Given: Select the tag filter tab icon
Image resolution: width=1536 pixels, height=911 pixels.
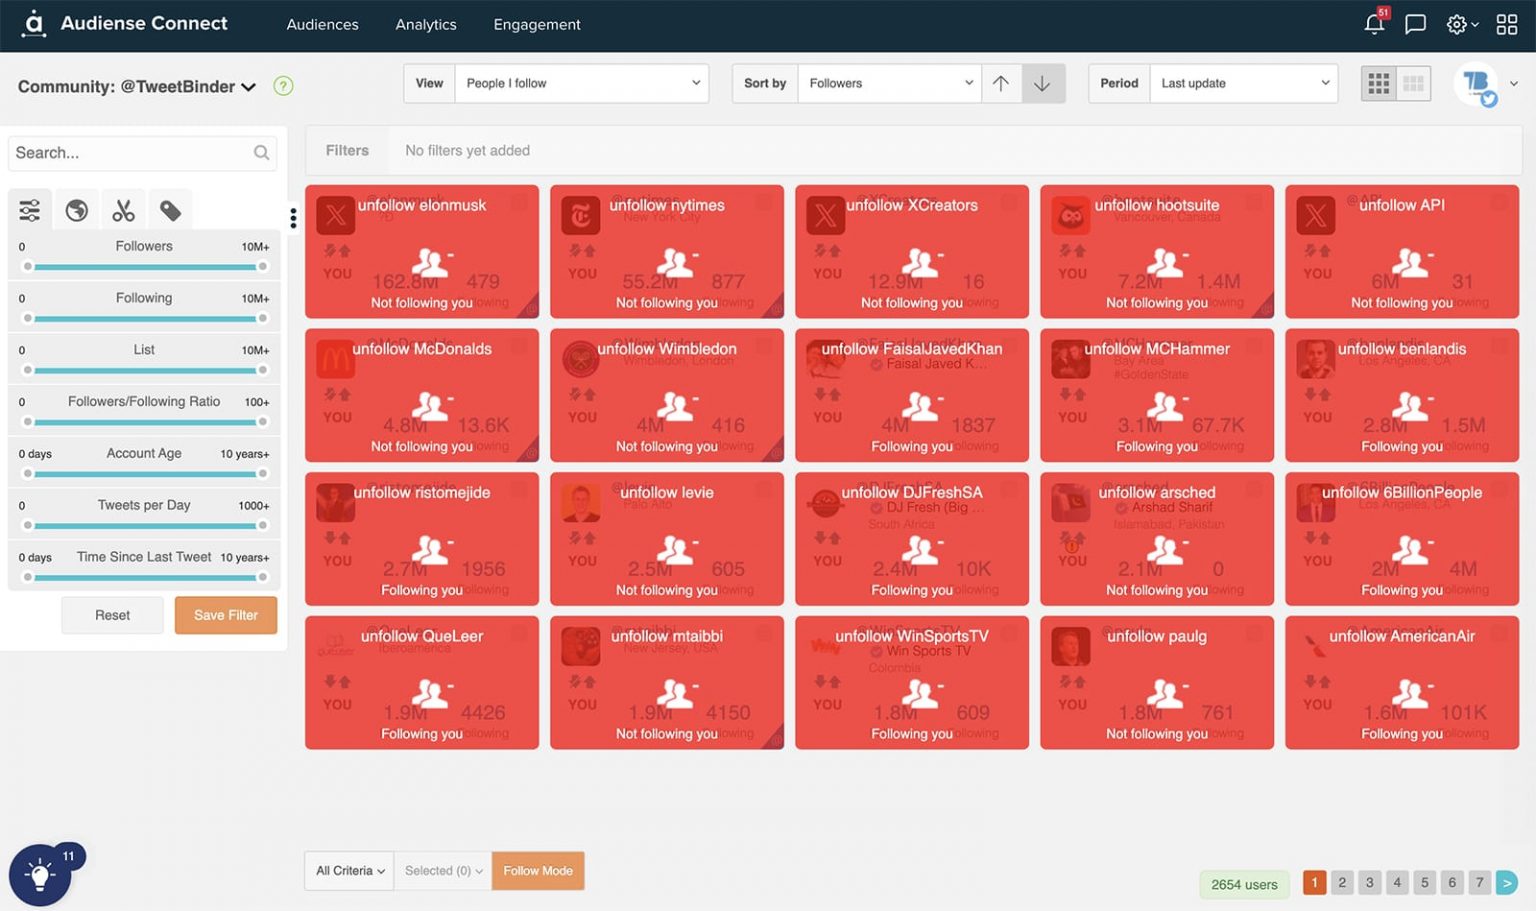Looking at the screenshot, I should coord(170,210).
